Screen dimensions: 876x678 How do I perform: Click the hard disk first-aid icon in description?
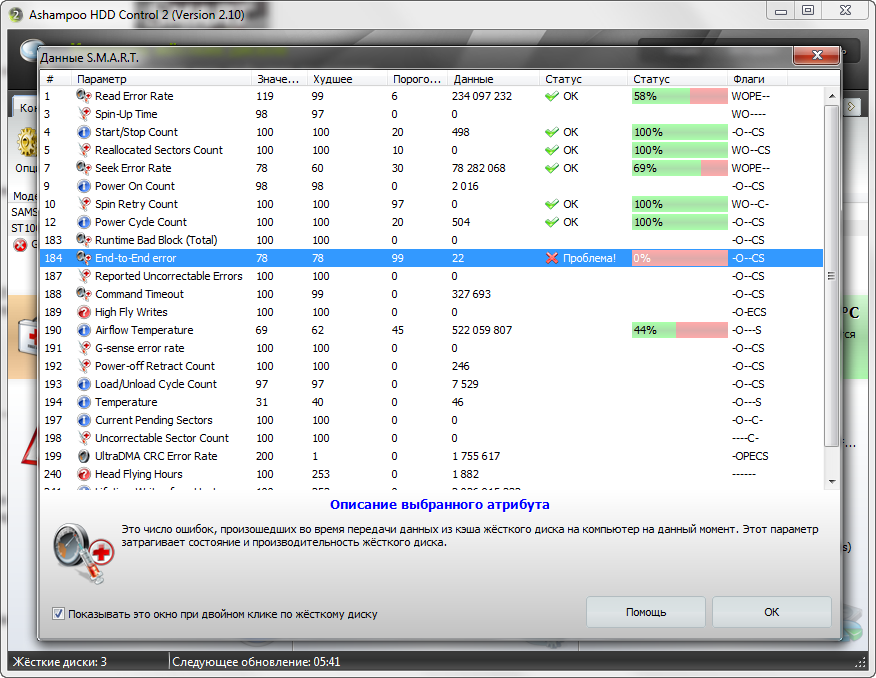(x=84, y=553)
